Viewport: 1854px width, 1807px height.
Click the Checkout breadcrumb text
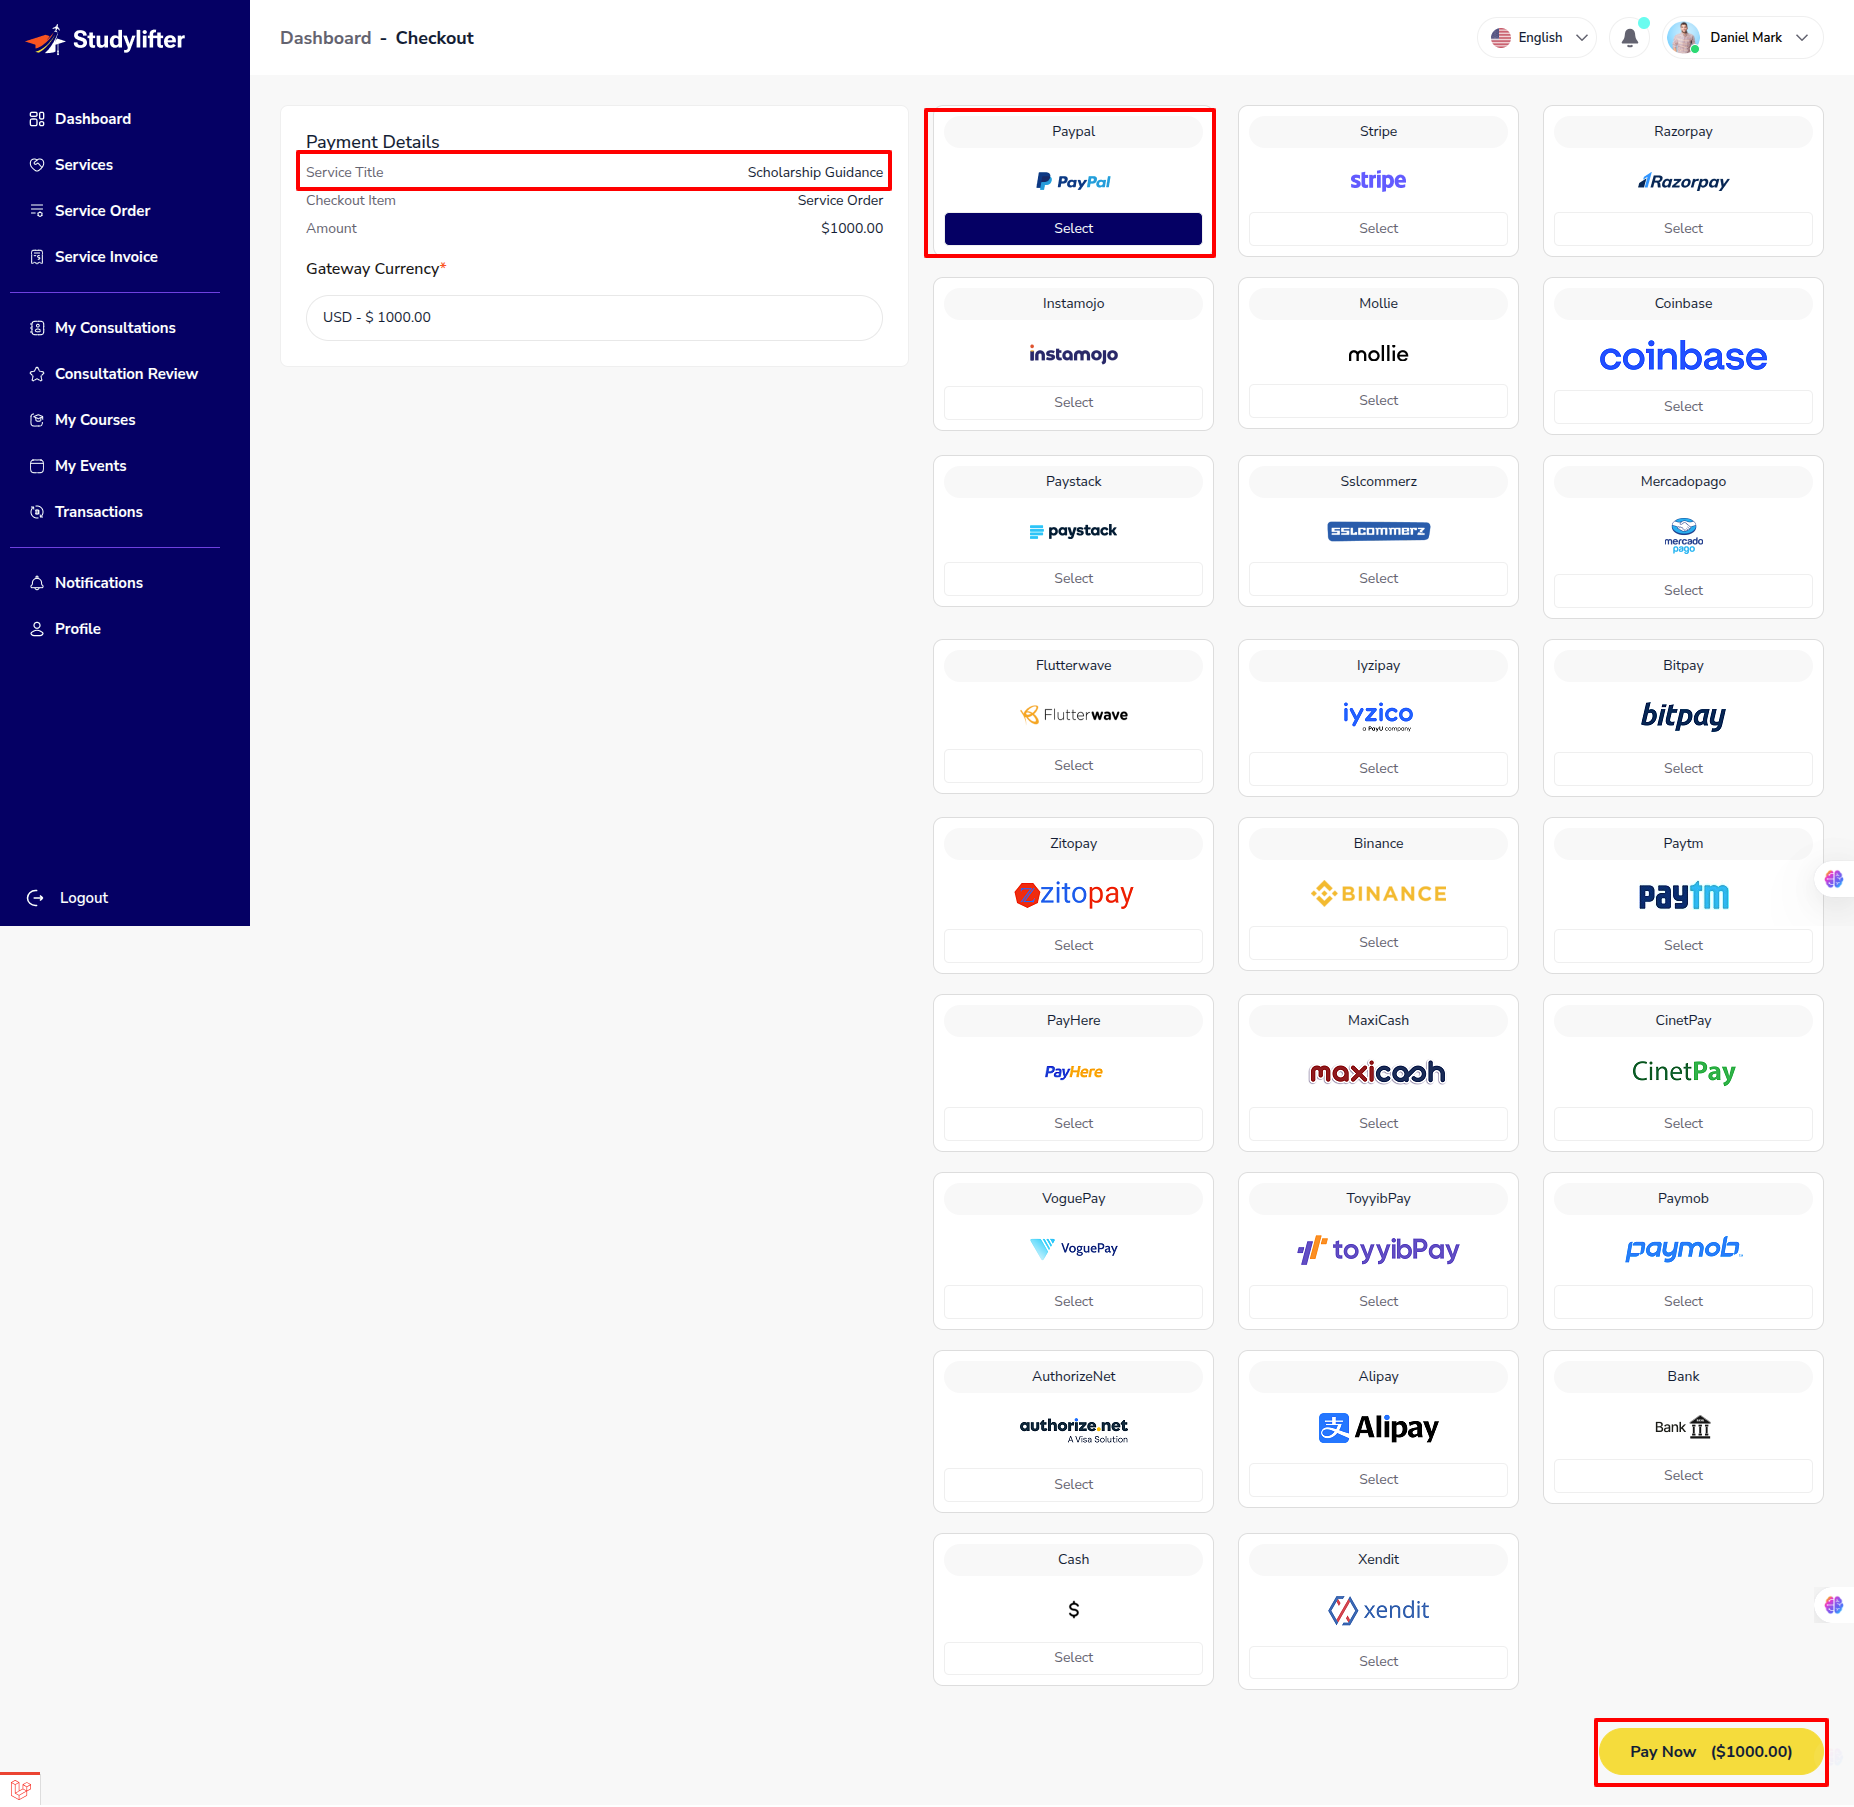434,38
